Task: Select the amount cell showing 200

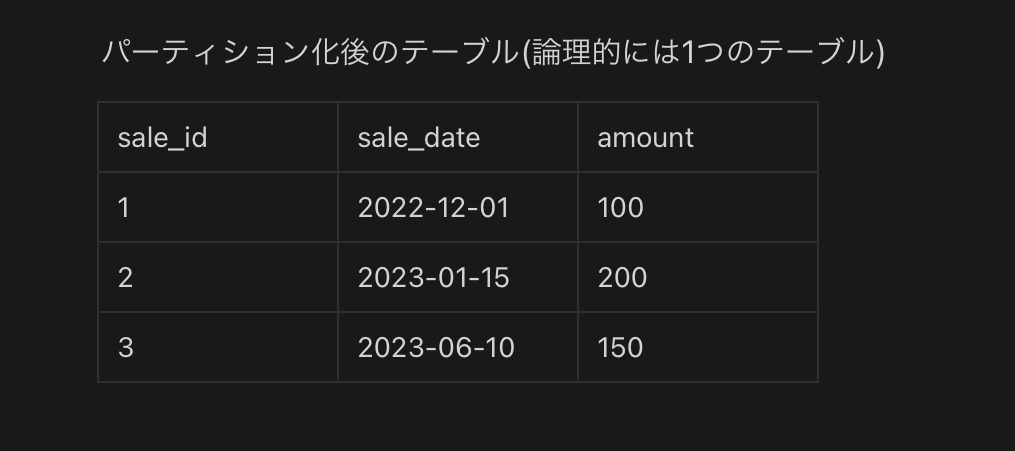Action: 698,277
